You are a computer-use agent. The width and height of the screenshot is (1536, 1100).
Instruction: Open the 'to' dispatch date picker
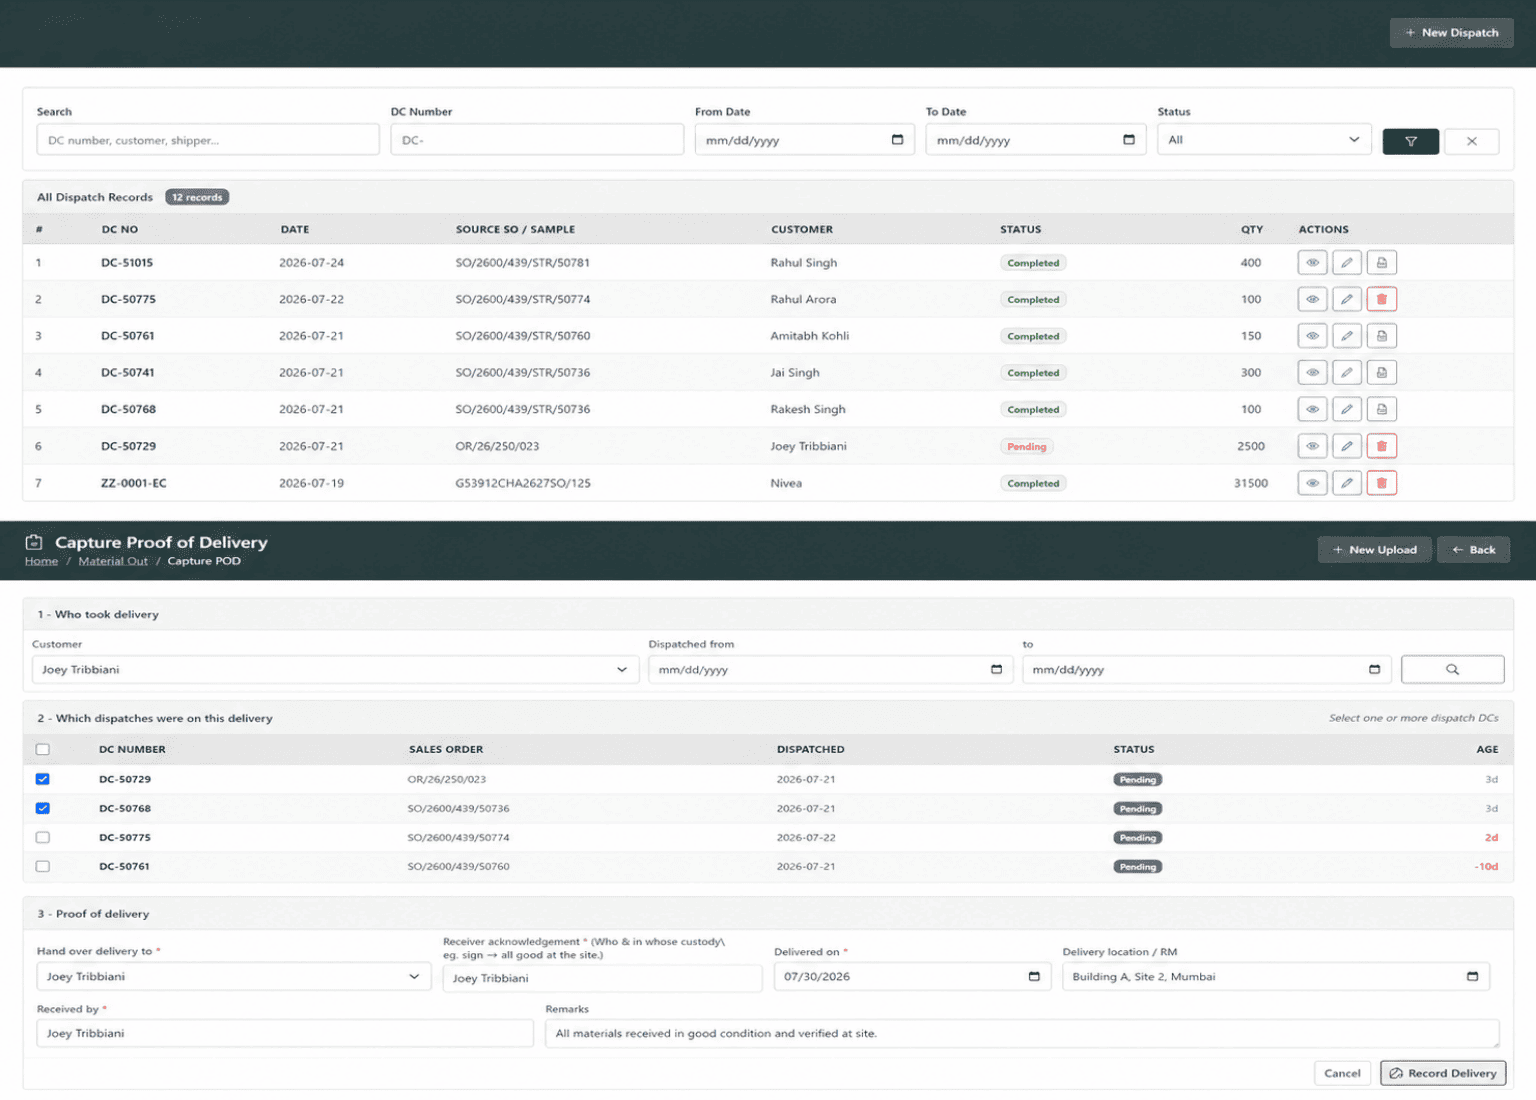click(1374, 669)
